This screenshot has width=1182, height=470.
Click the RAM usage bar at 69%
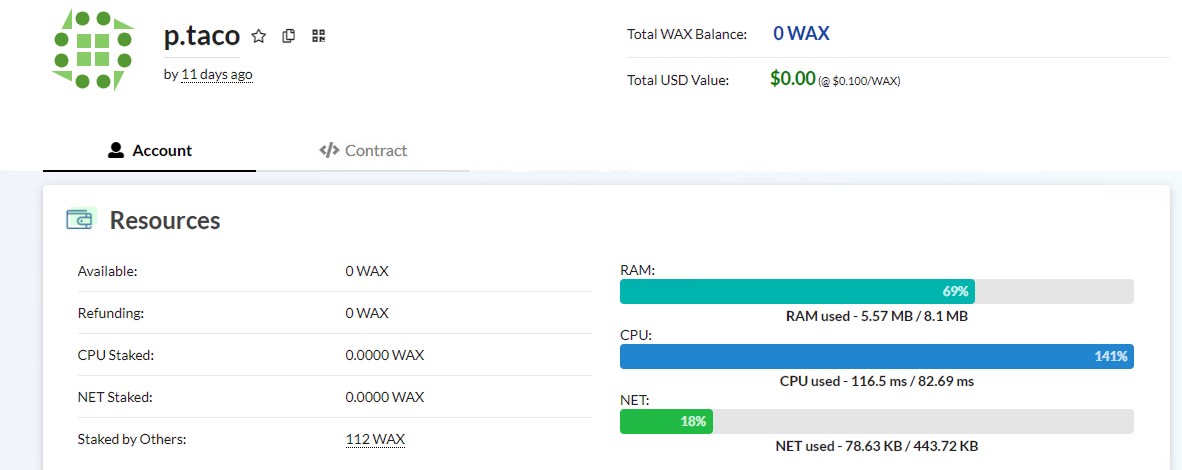(x=877, y=291)
